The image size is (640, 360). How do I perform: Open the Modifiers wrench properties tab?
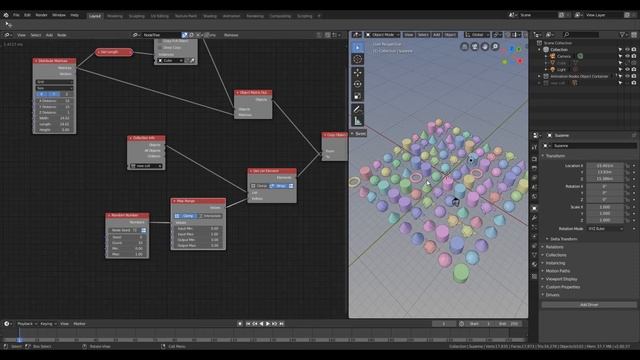[x=534, y=218]
